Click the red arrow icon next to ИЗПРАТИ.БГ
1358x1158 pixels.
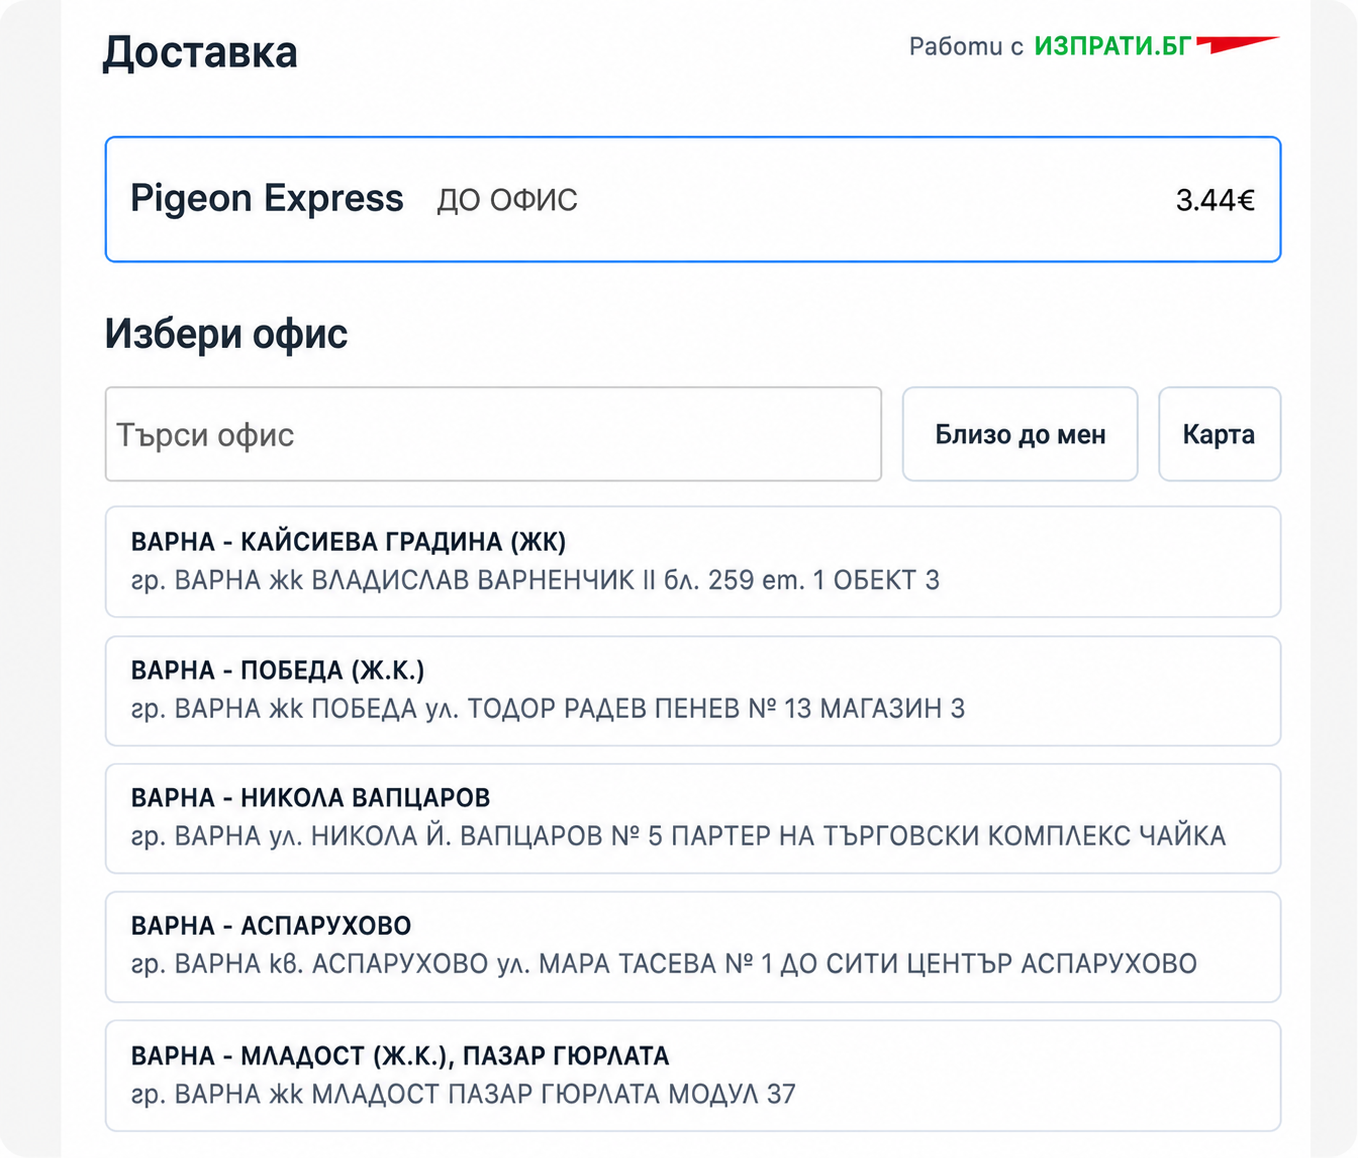pyautogui.click(x=1238, y=44)
